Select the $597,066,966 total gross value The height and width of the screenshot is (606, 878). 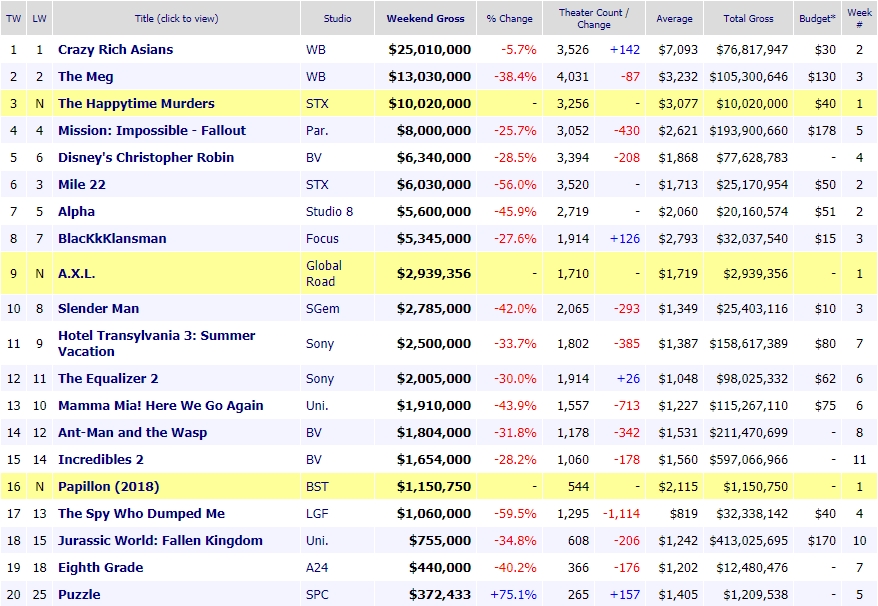coord(749,459)
